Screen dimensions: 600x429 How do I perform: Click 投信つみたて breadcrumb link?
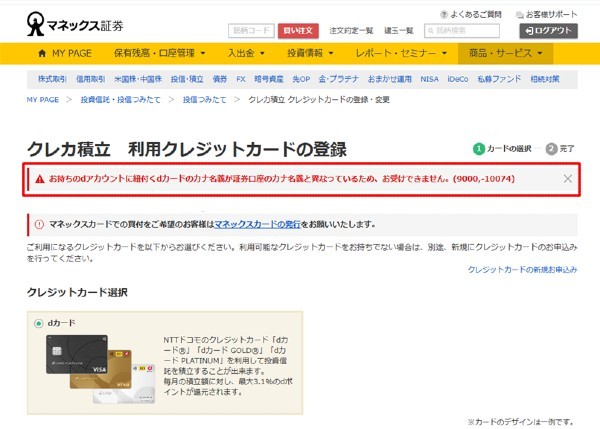tap(204, 100)
